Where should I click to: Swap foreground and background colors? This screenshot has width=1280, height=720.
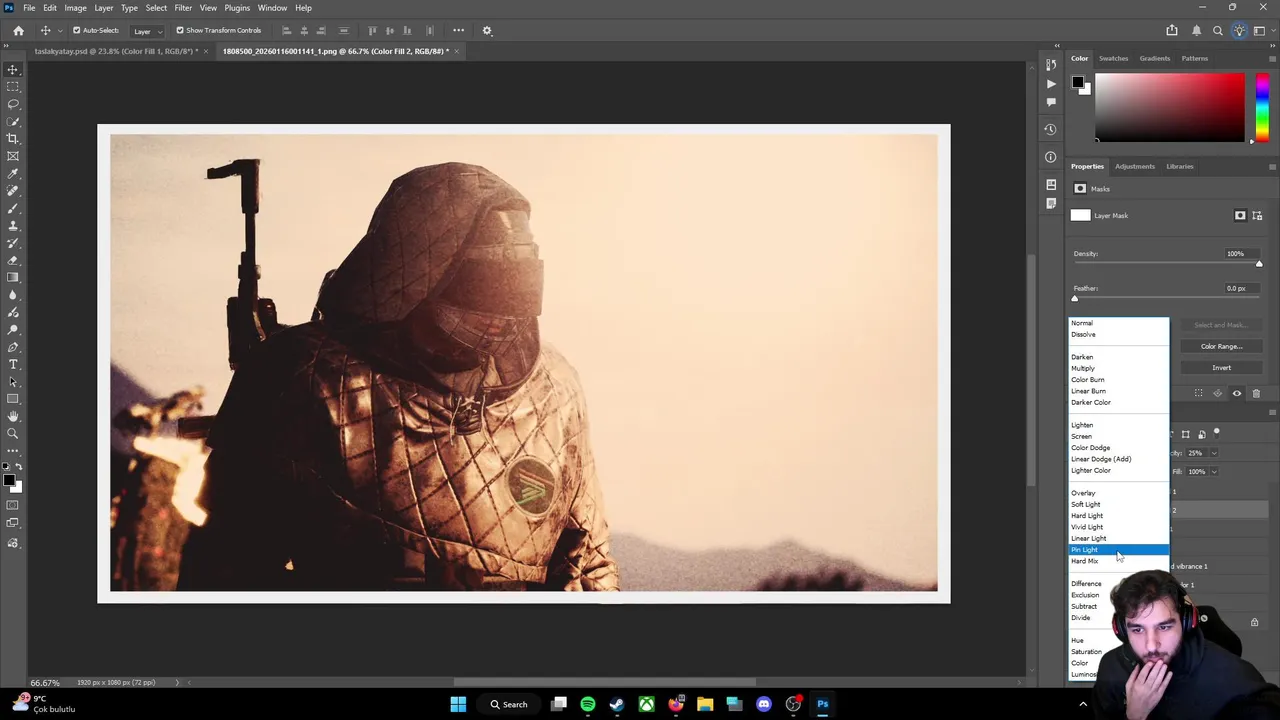(x=18, y=468)
